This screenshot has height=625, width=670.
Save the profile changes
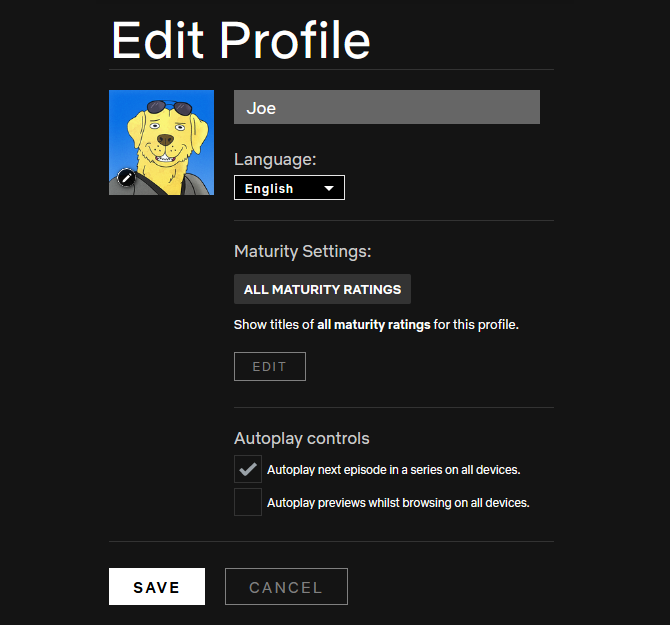157,587
